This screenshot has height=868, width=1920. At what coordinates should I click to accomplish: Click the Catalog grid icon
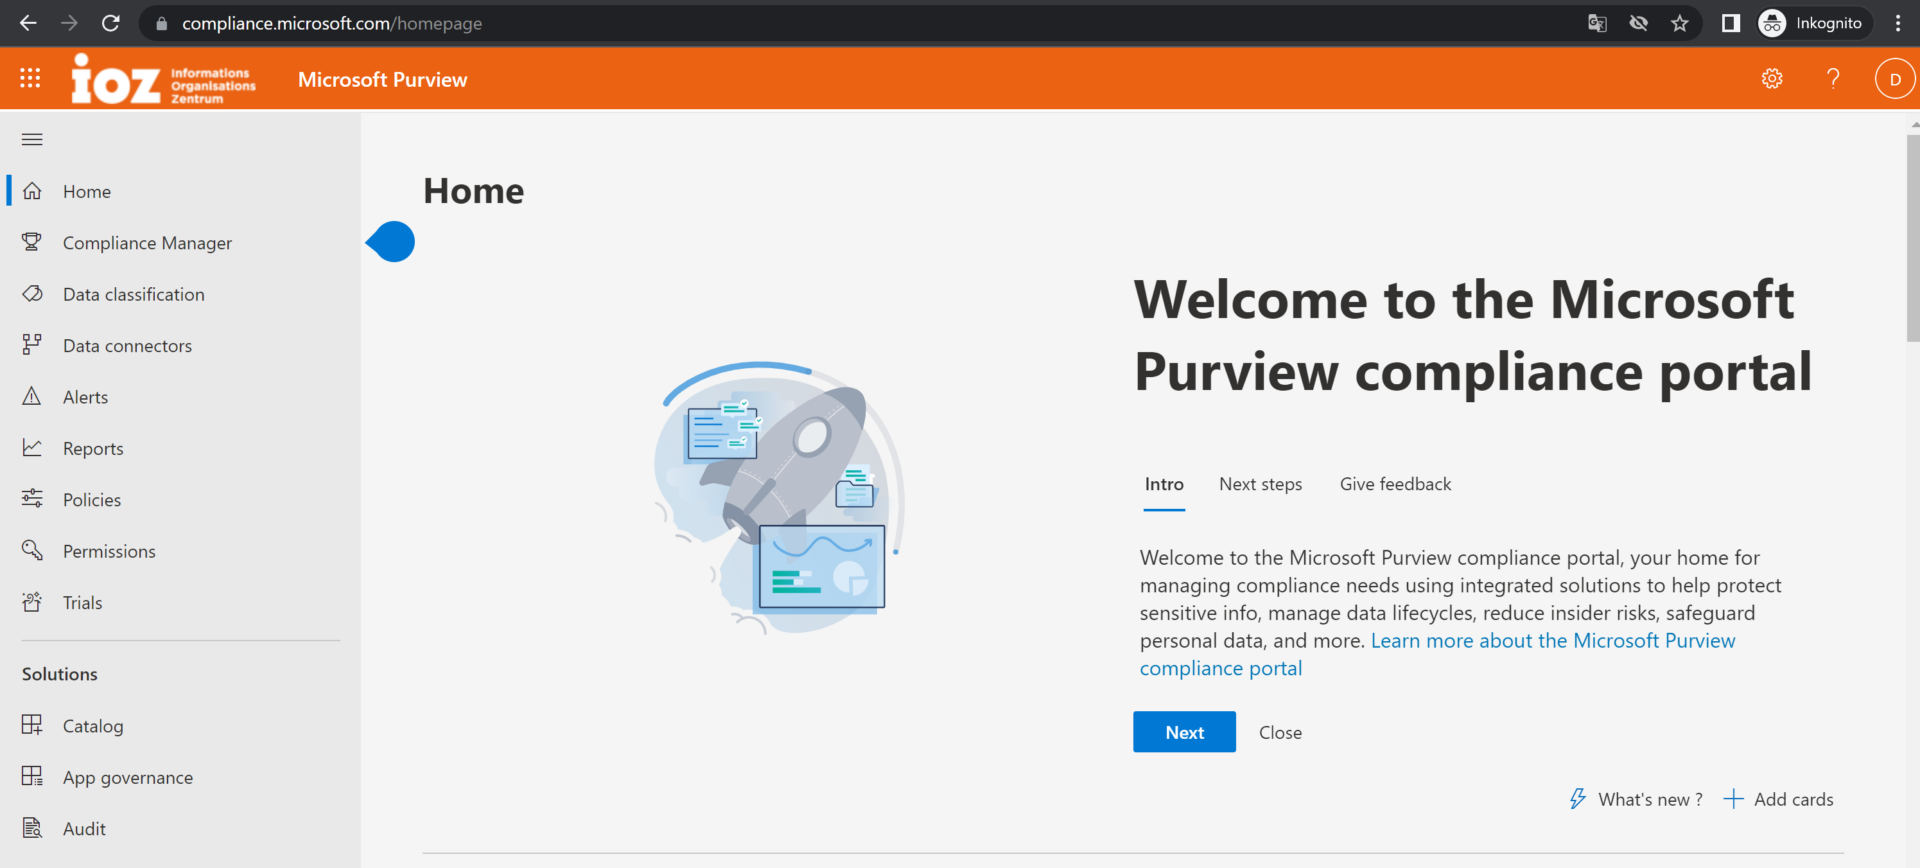(x=32, y=725)
